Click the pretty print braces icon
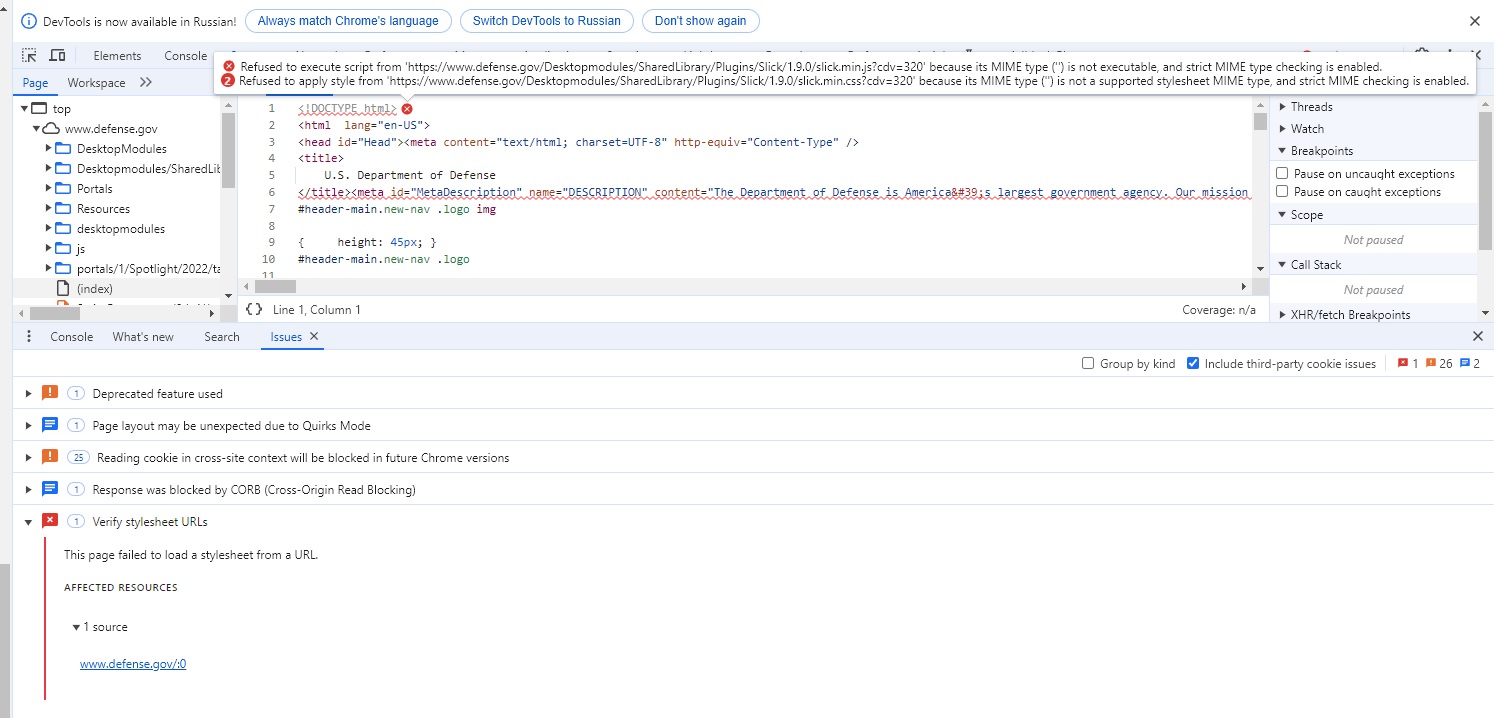 click(254, 310)
